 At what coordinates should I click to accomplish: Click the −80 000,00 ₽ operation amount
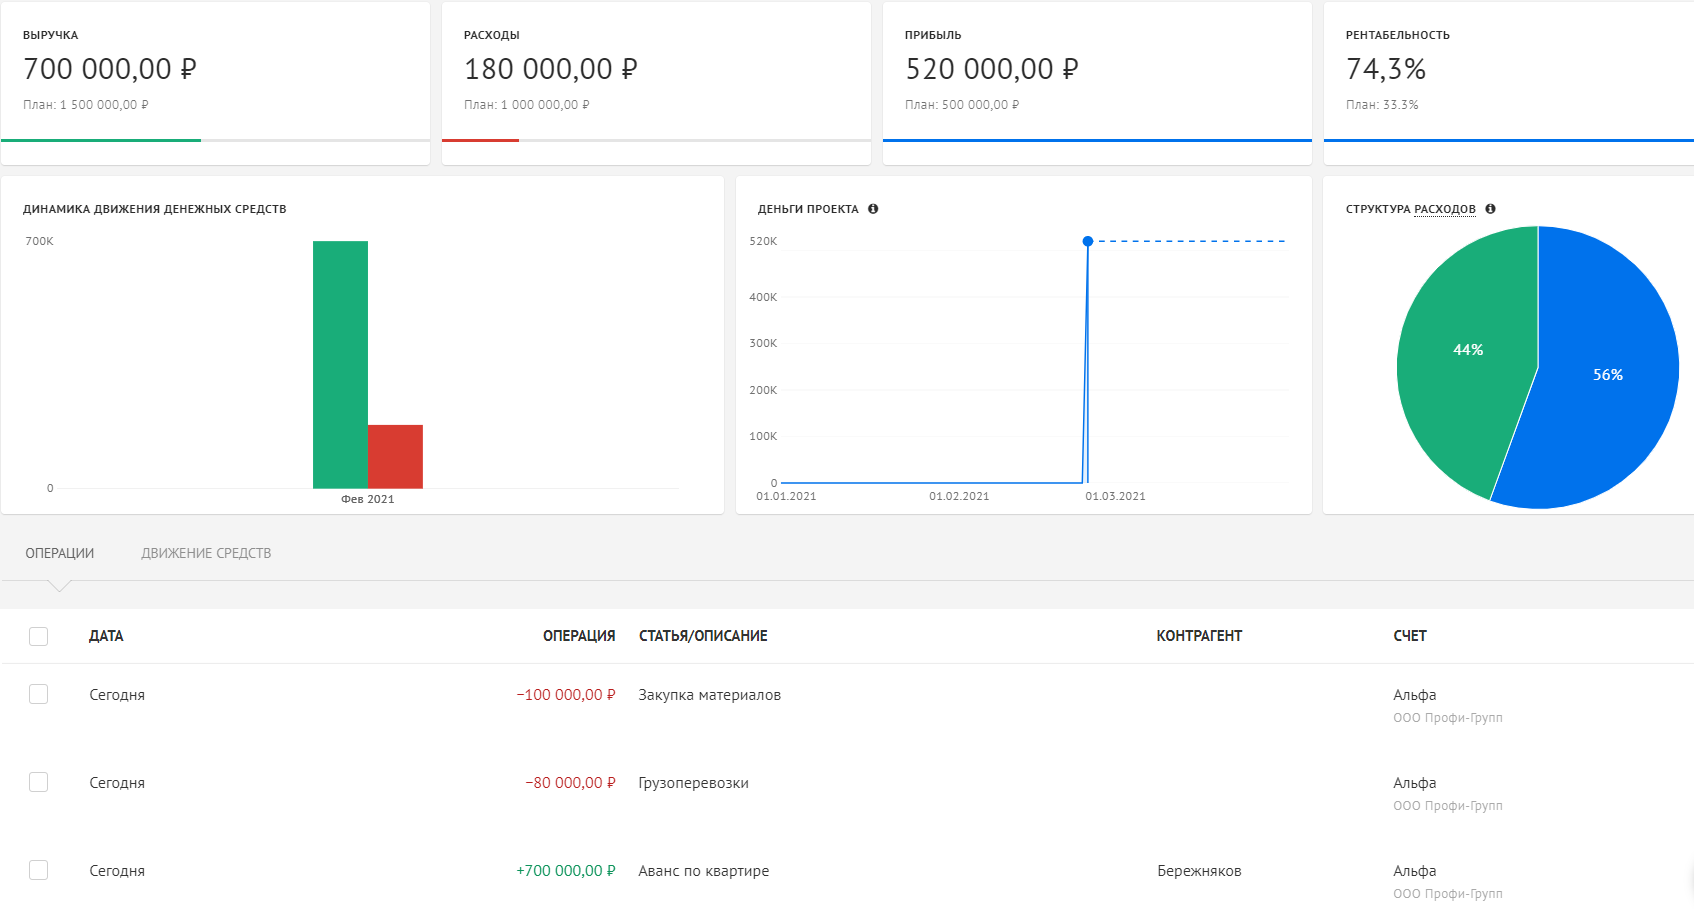click(x=570, y=783)
